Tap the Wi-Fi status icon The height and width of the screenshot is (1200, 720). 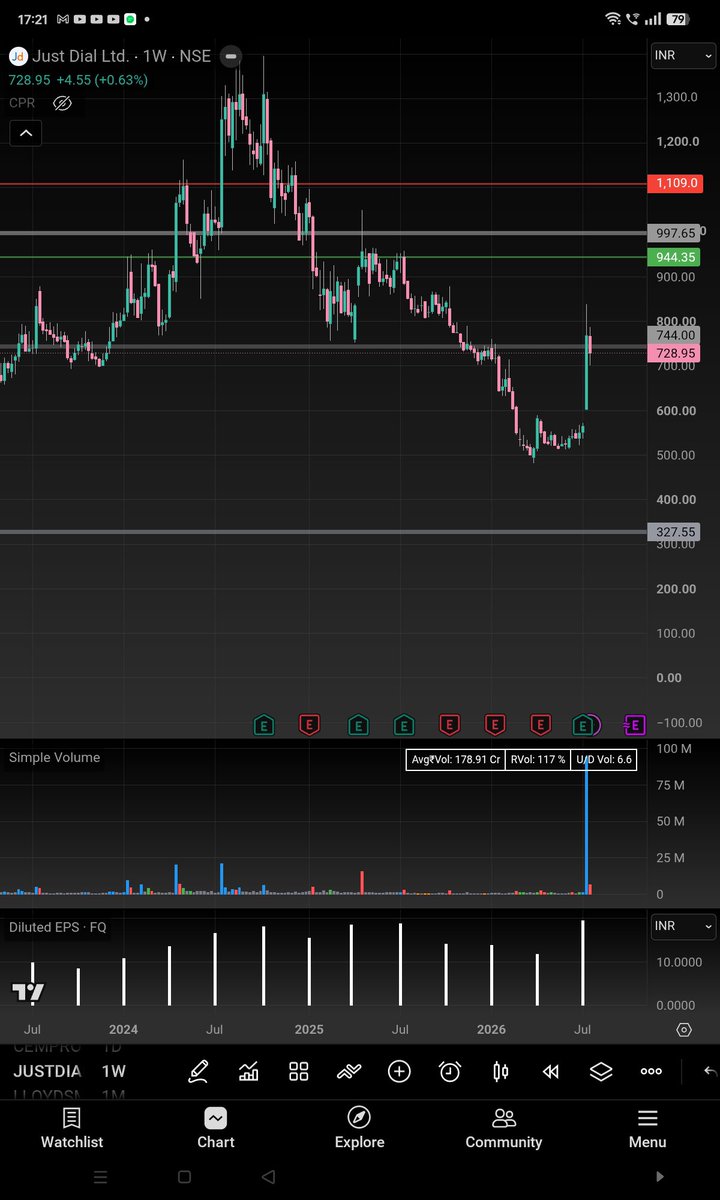click(613, 19)
